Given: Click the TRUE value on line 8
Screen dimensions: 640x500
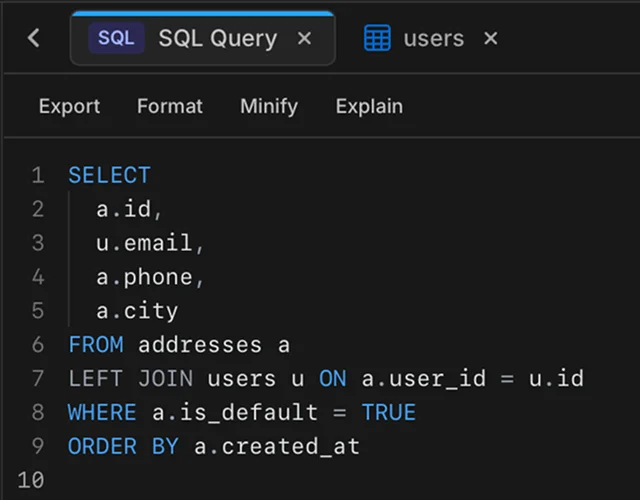Looking at the screenshot, I should coord(389,412).
